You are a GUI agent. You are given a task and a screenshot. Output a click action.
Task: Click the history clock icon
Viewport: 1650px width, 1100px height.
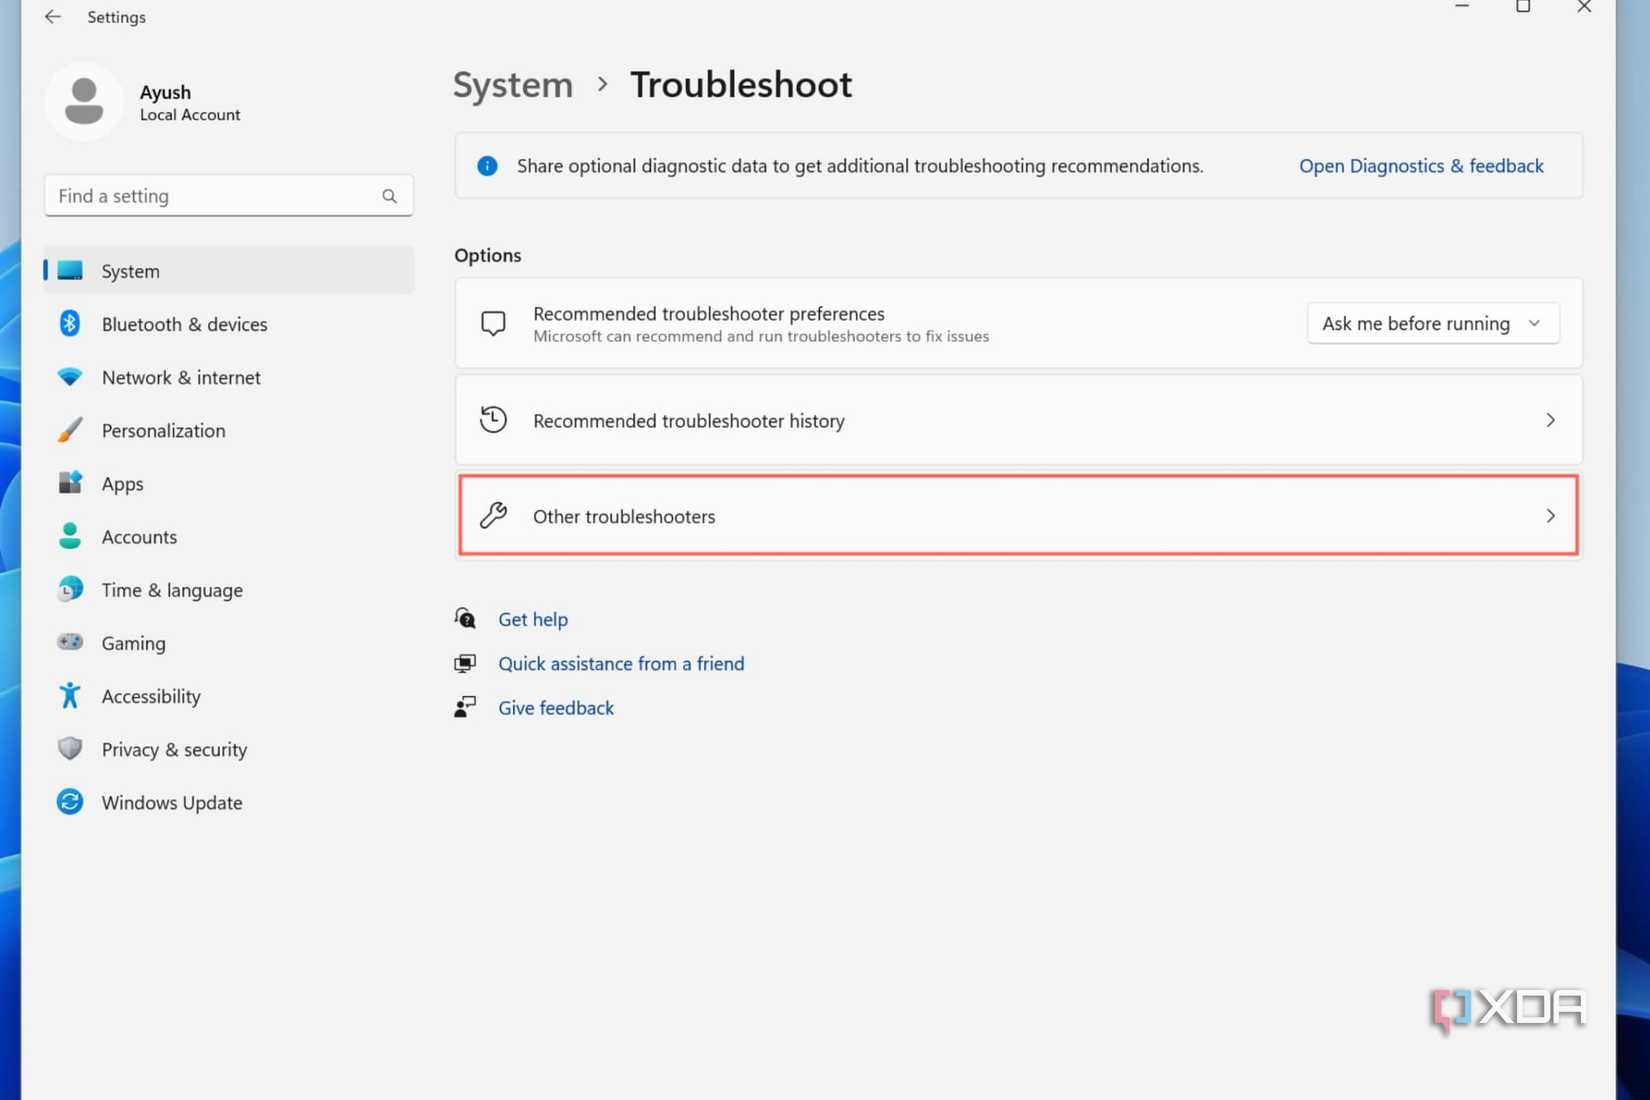[493, 420]
